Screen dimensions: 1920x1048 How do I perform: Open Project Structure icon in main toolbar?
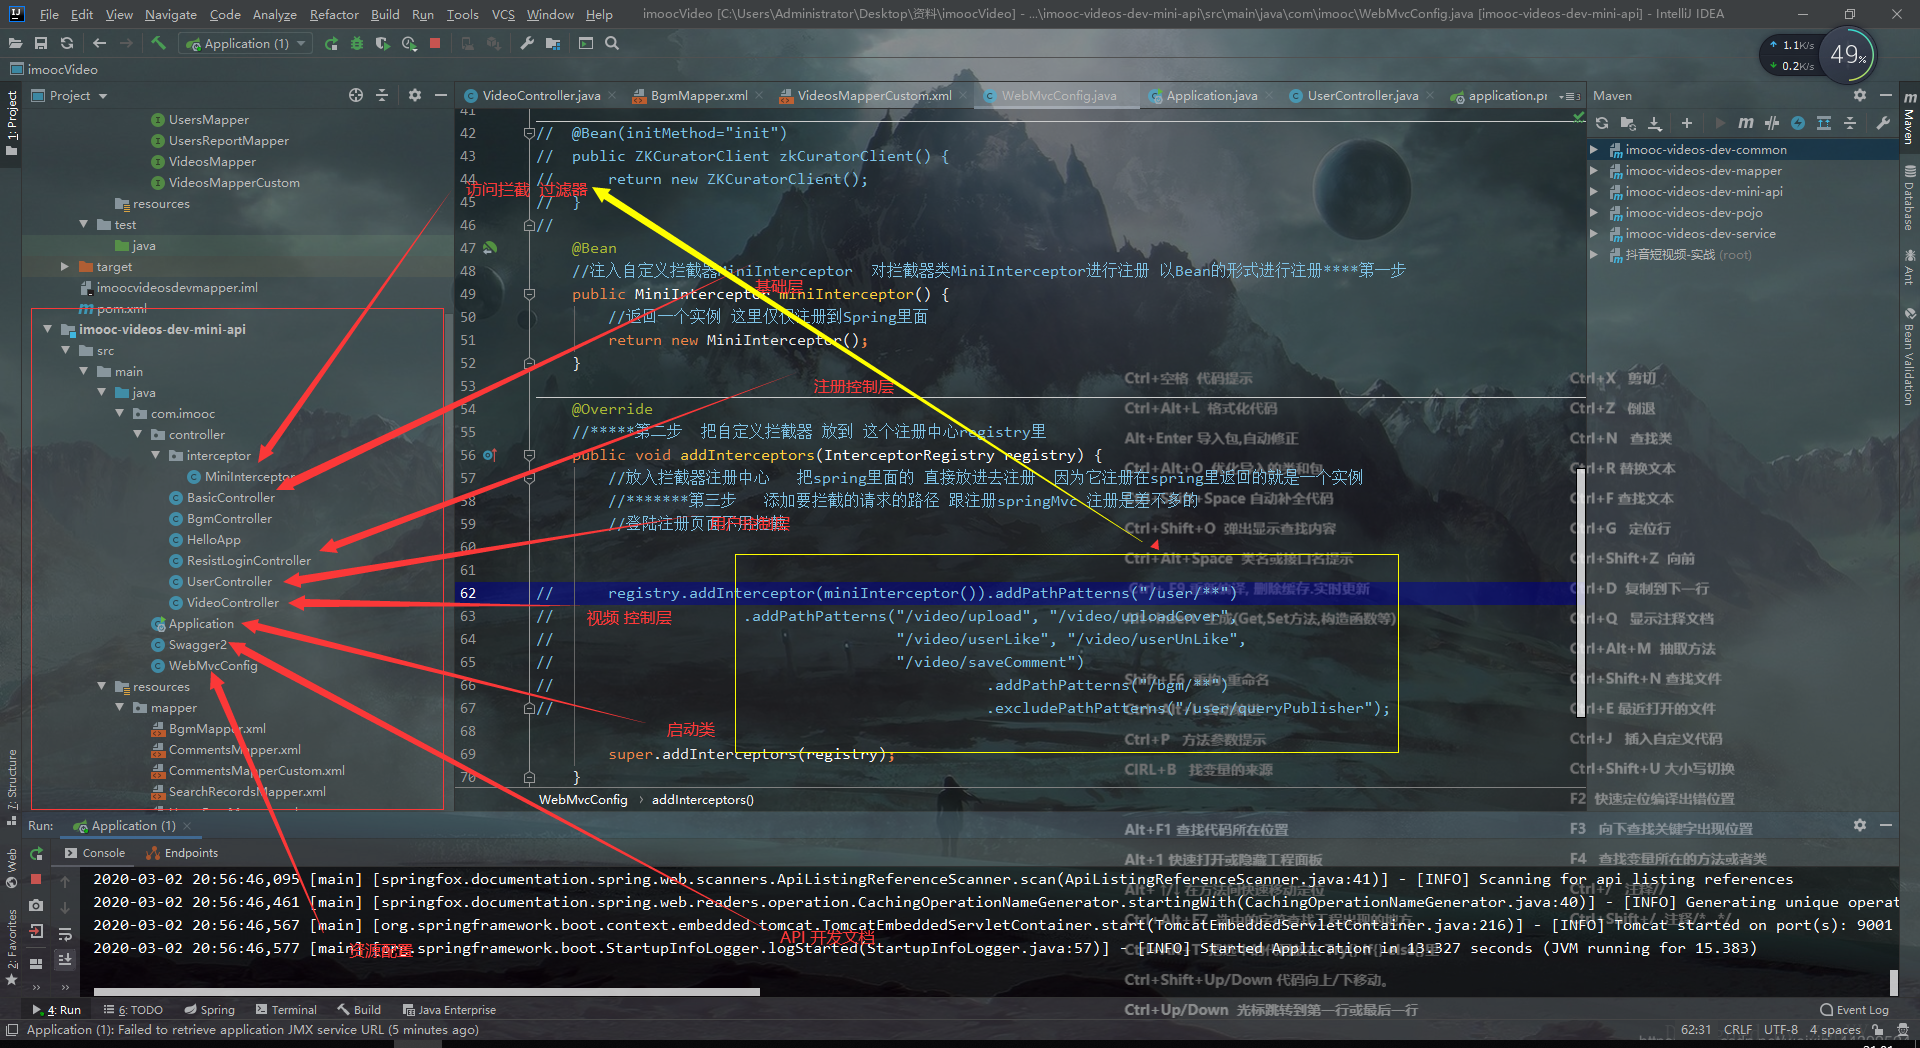[553, 43]
